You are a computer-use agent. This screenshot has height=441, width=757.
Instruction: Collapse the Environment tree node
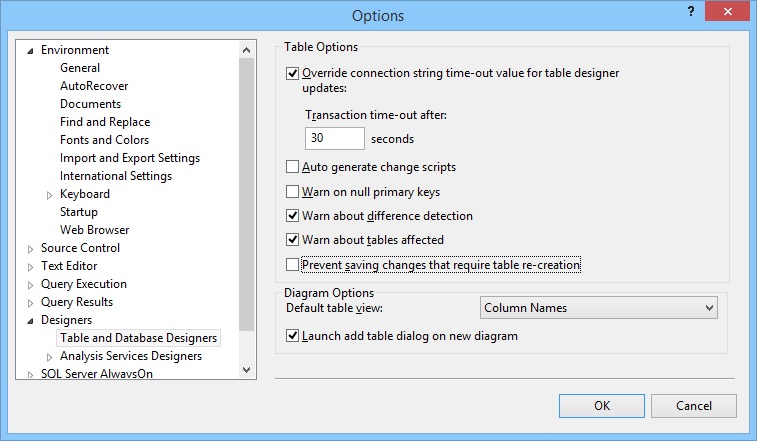coord(30,51)
